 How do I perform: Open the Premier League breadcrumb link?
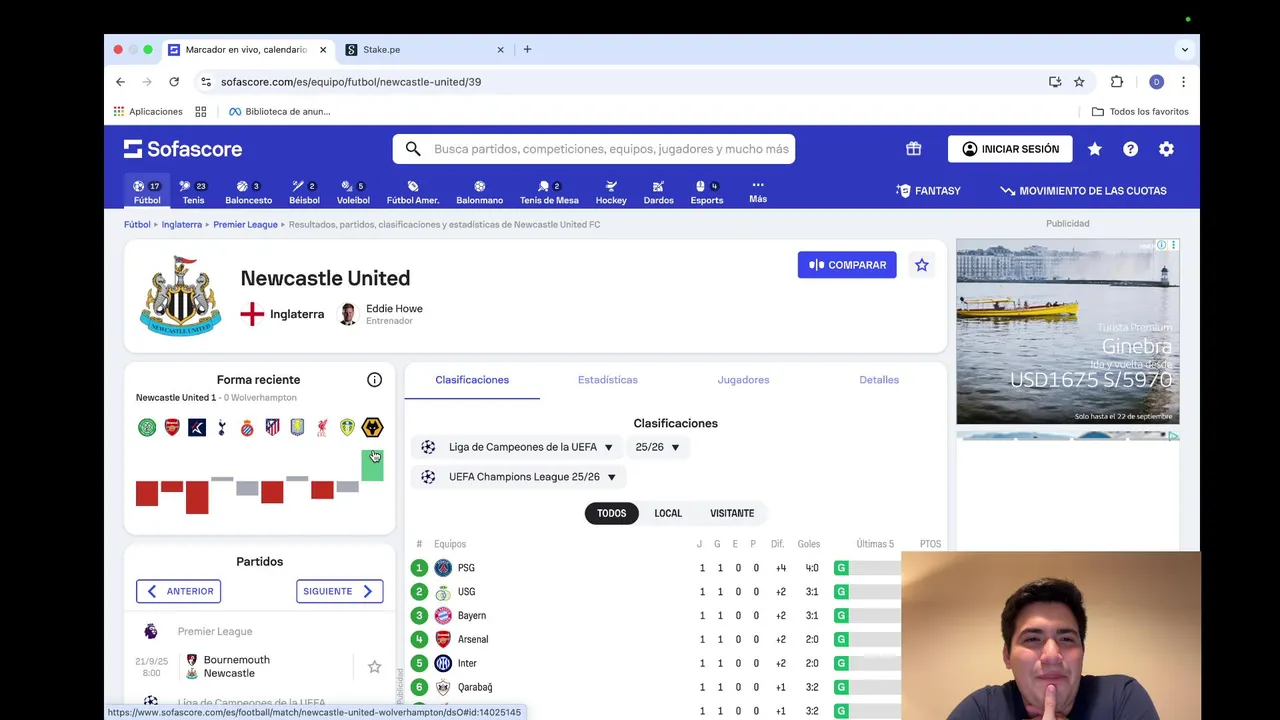click(245, 225)
